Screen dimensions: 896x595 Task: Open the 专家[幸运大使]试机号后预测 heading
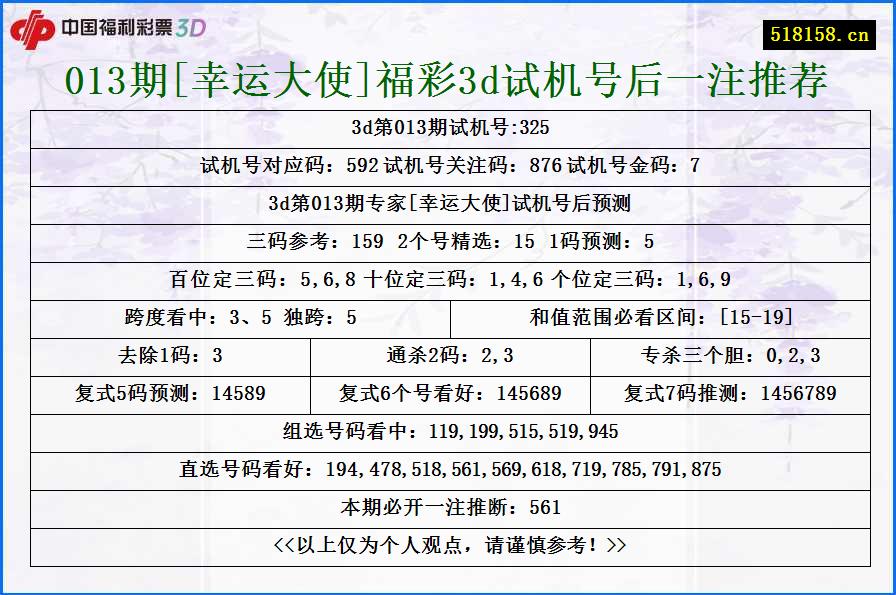tap(448, 204)
